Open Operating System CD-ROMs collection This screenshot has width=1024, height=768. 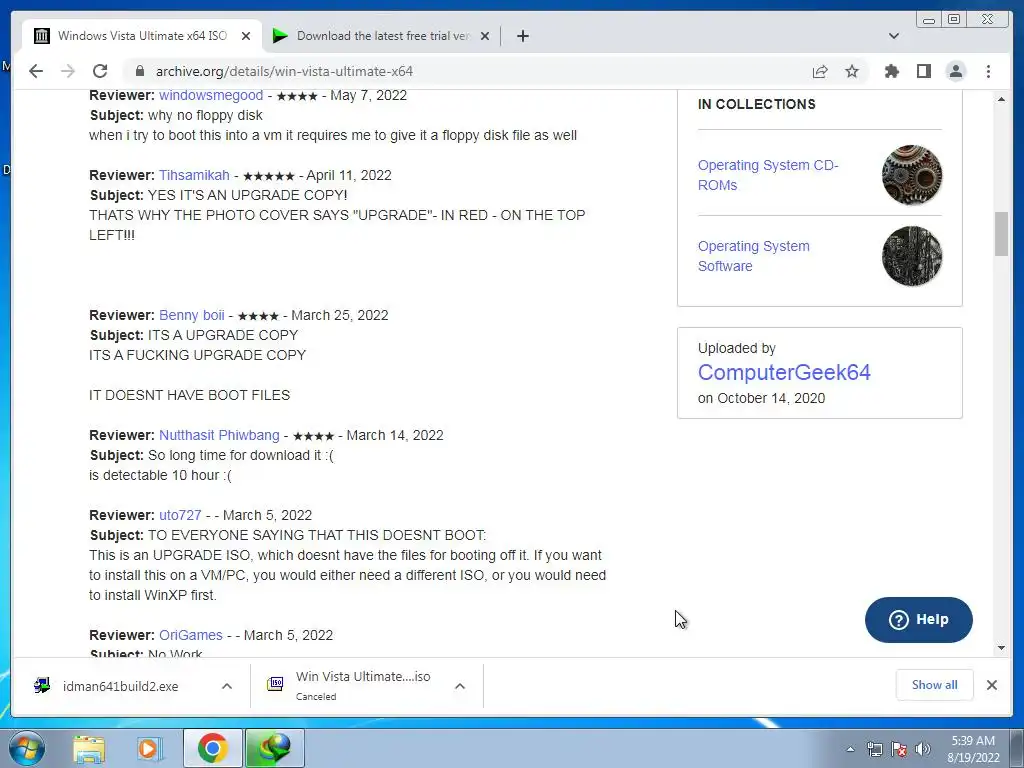[768, 175]
